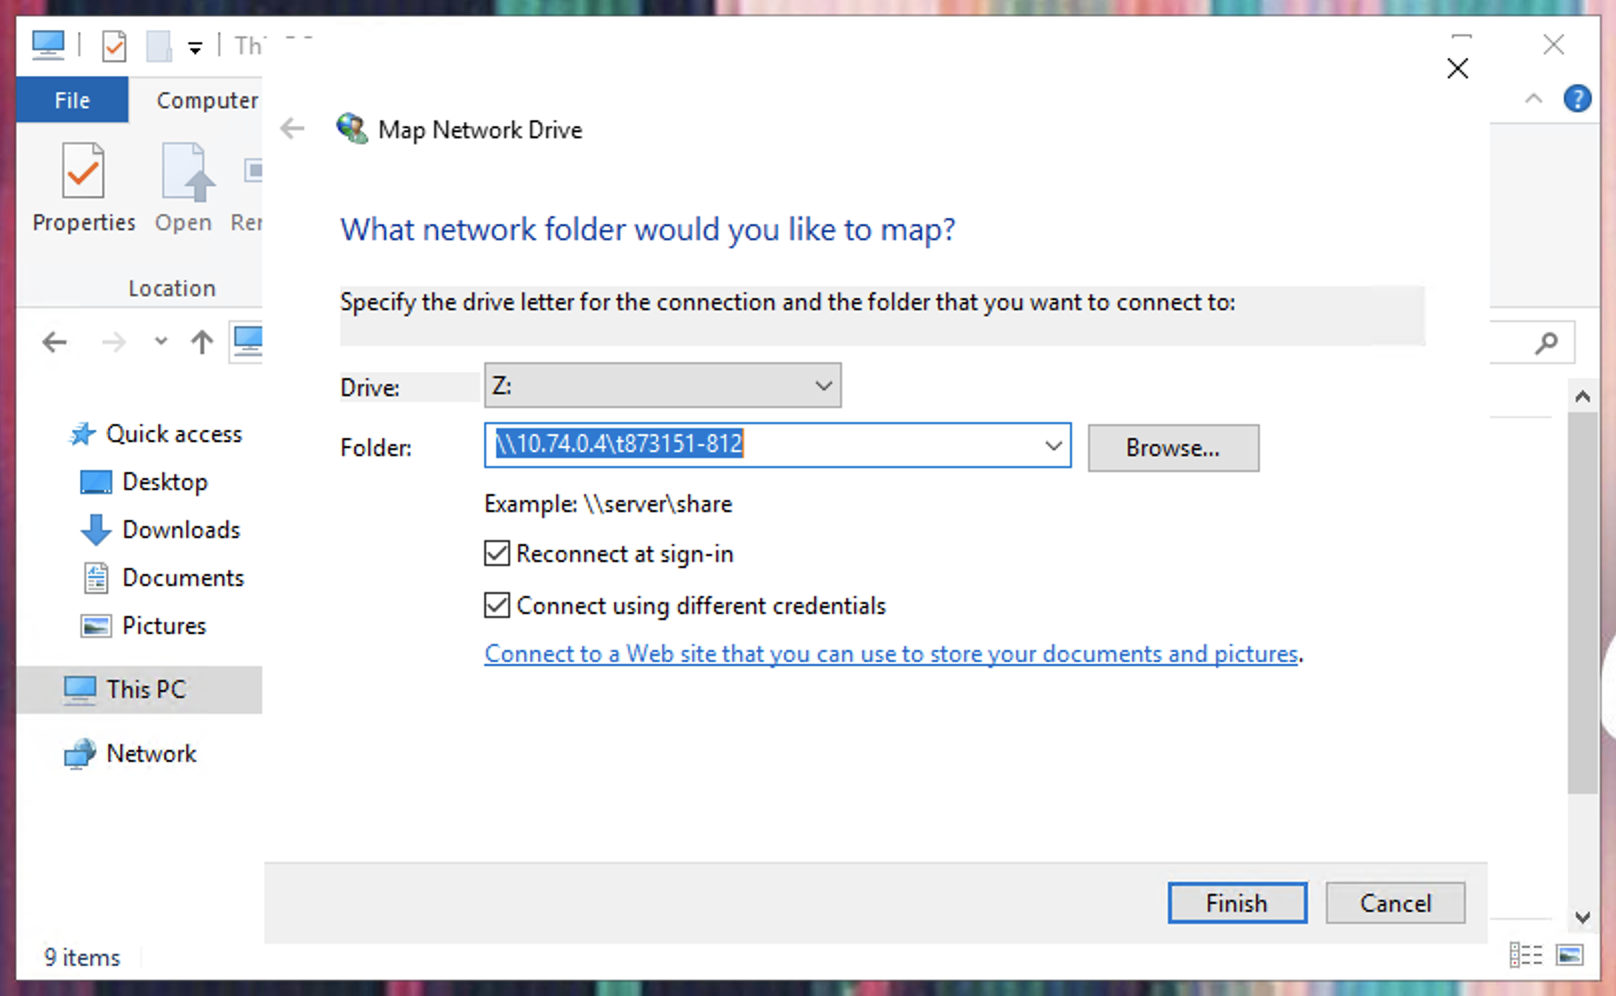1616x996 pixels.
Task: Click the properties checkmark quick access icon
Action: (114, 46)
